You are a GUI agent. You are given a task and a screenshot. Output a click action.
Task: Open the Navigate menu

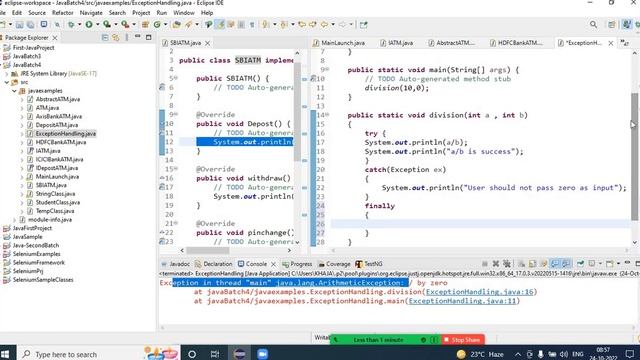point(91,13)
